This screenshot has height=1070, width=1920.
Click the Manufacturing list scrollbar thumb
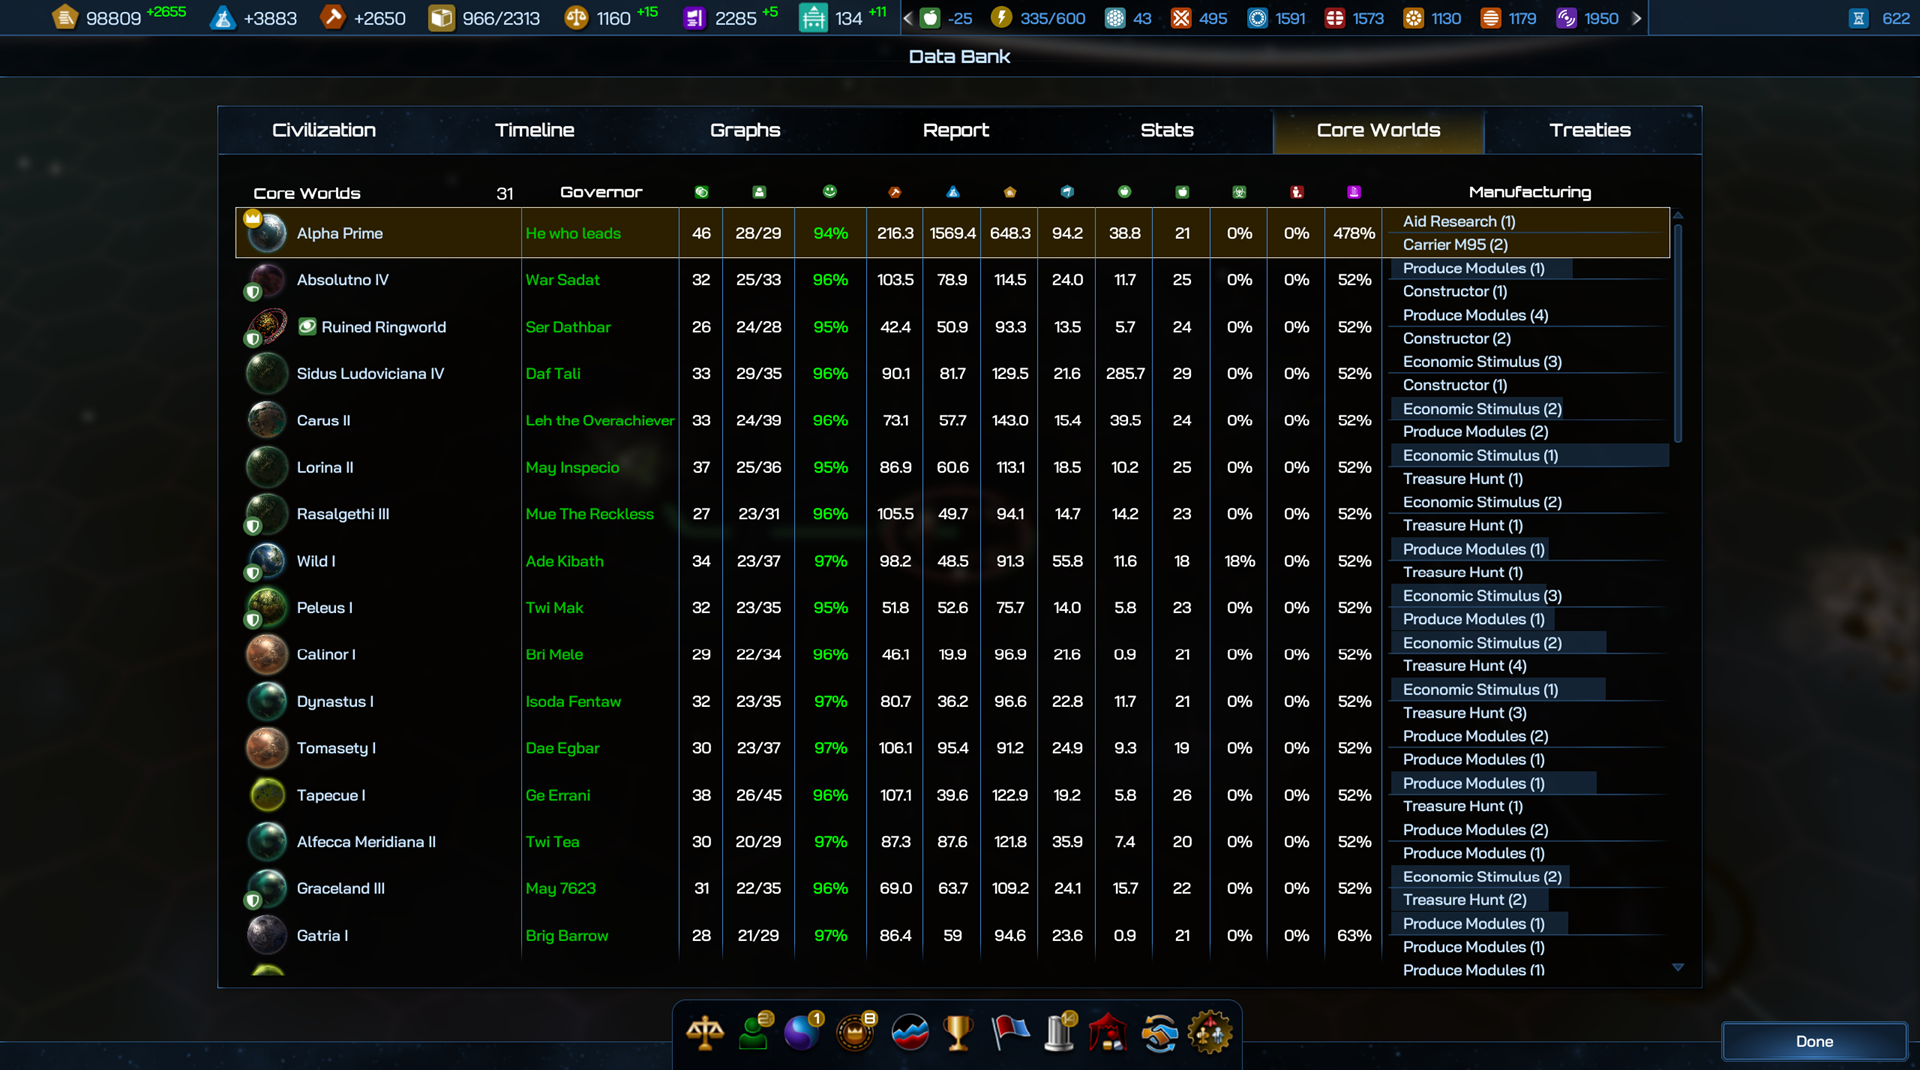coord(1678,330)
